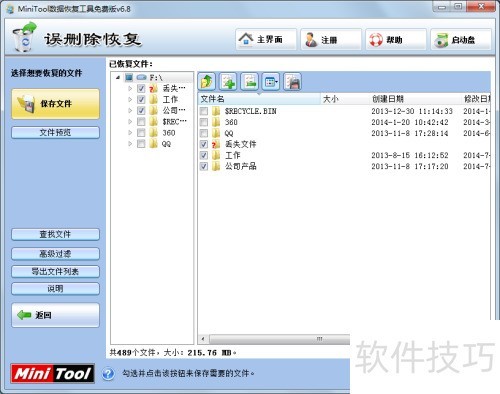Click the 说明 button
The width and height of the screenshot is (500, 394).
tap(55, 289)
